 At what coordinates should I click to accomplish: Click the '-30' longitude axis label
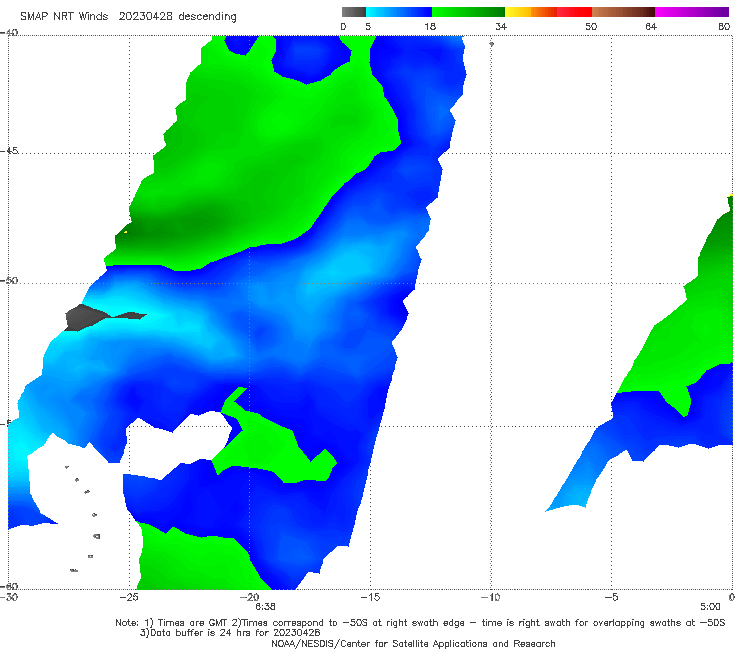(9, 598)
